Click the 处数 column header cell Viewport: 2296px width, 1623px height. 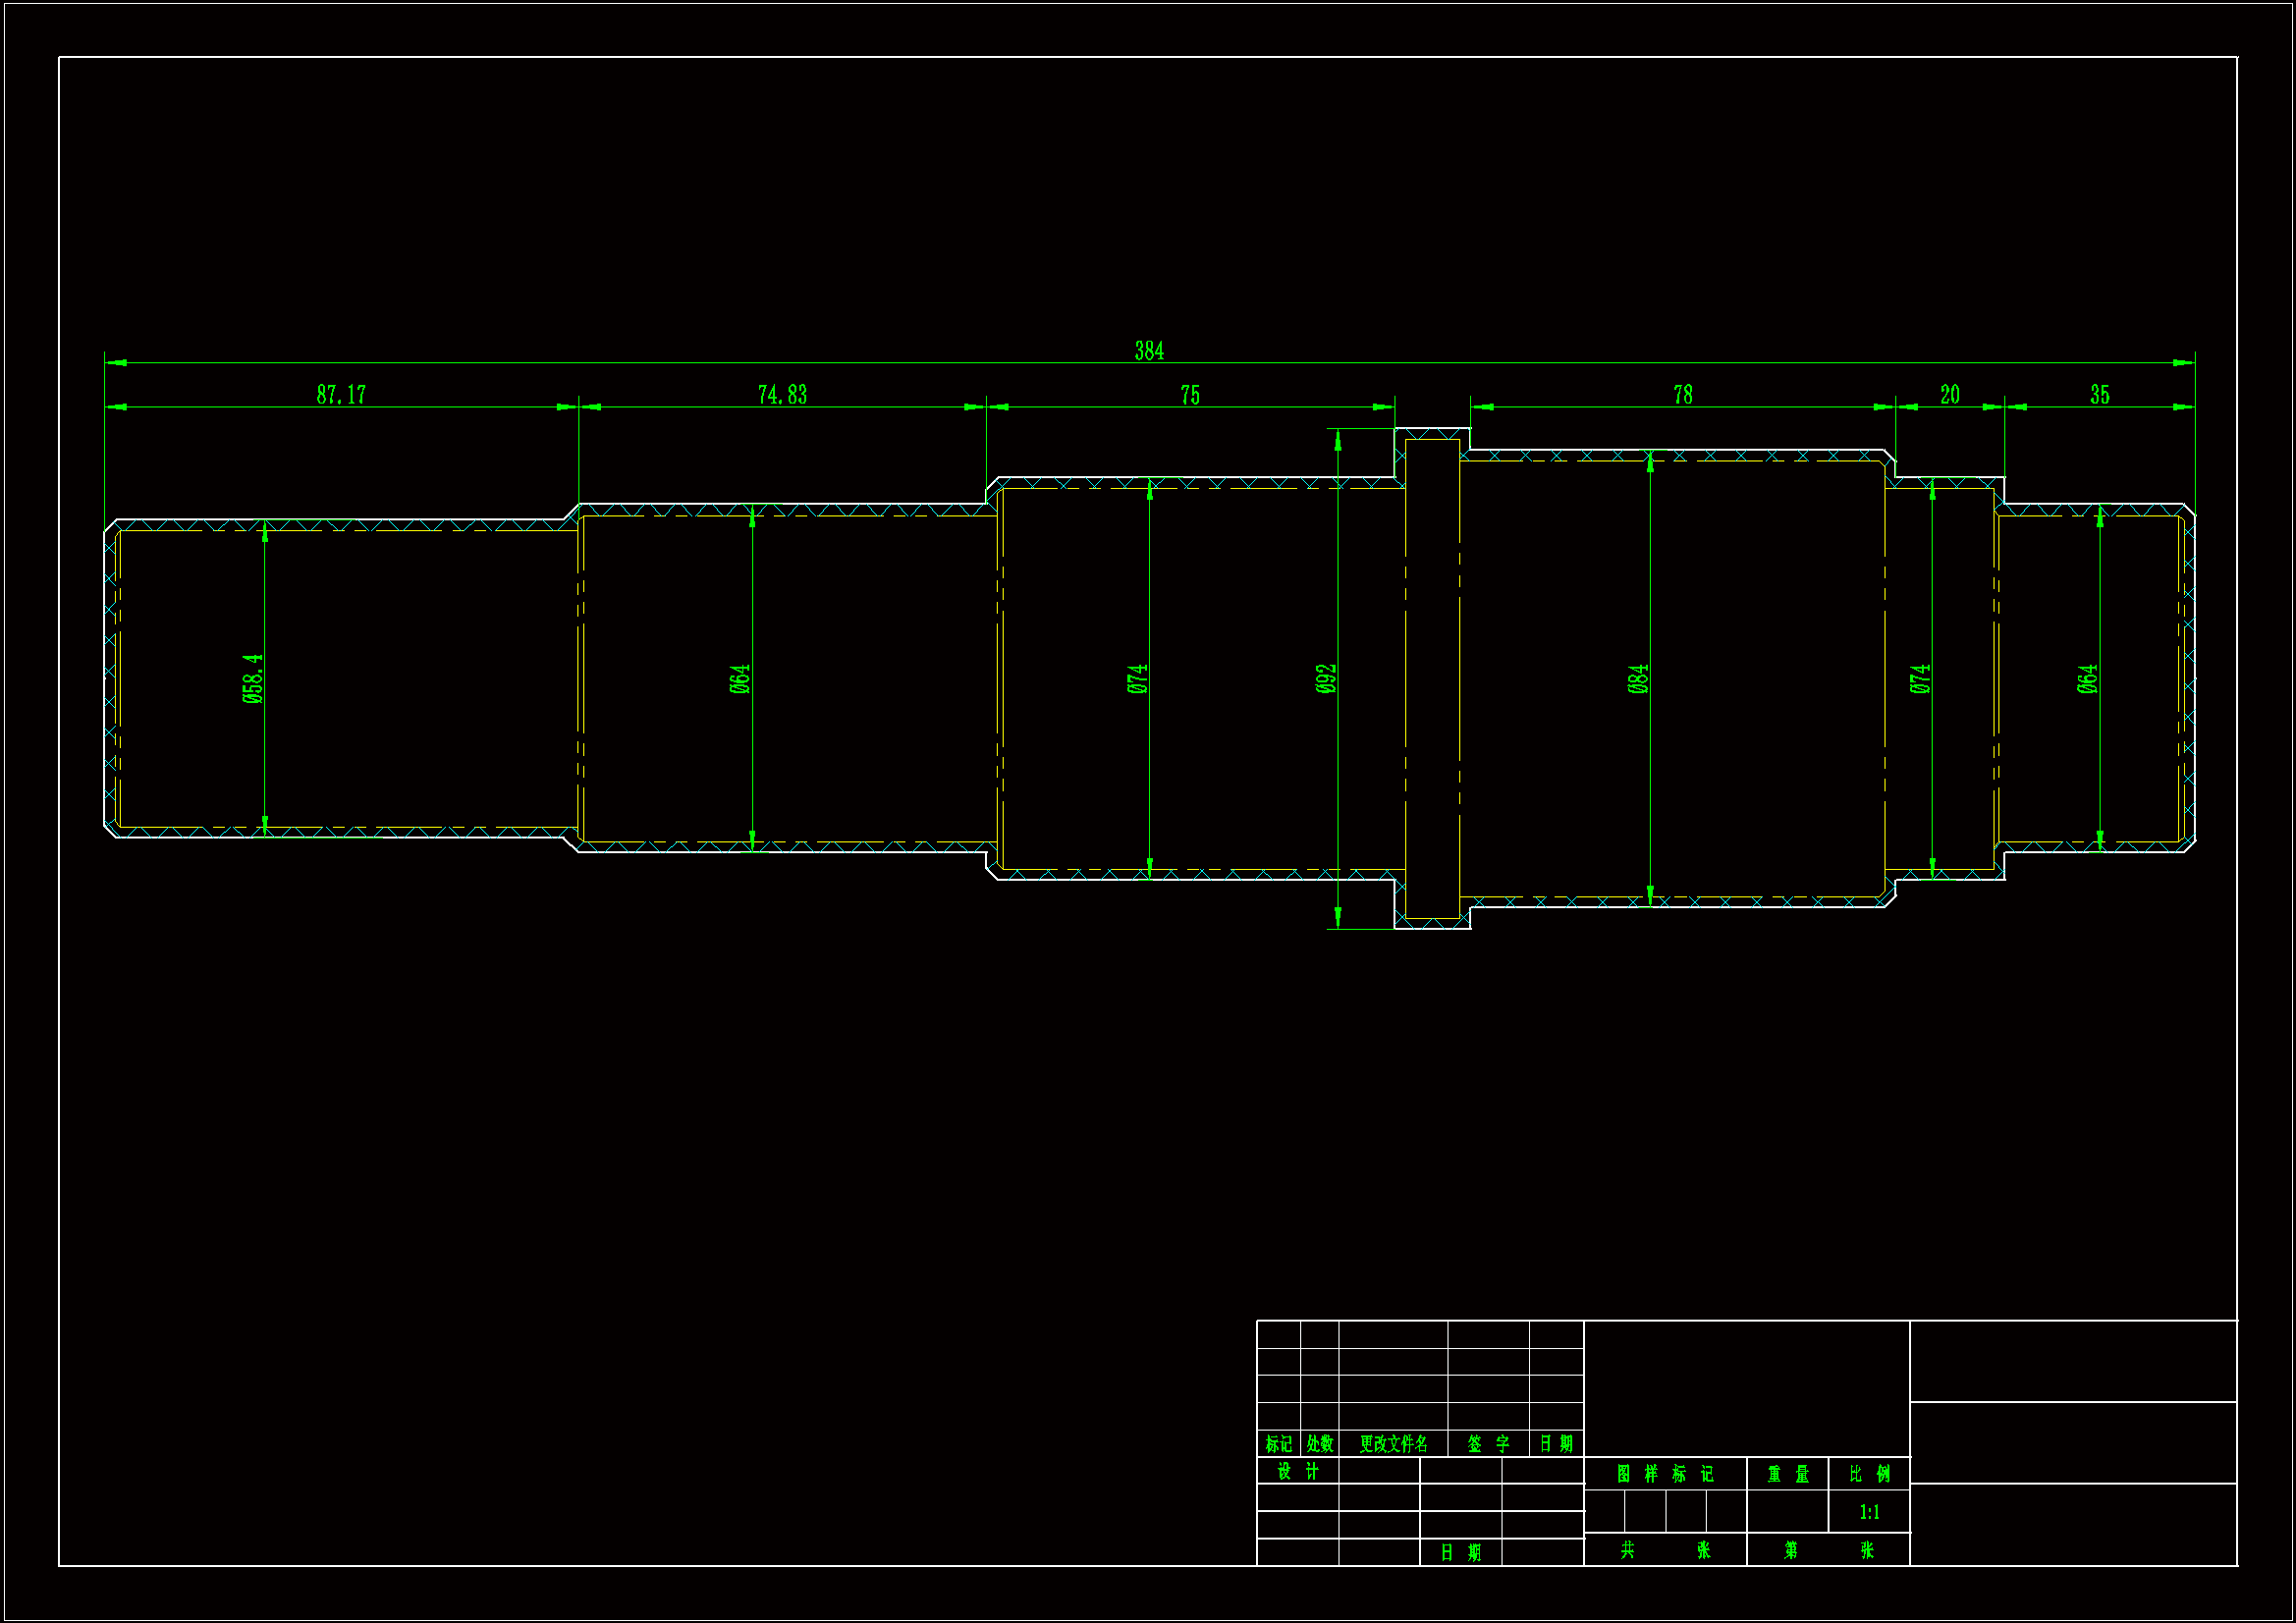(1320, 1444)
